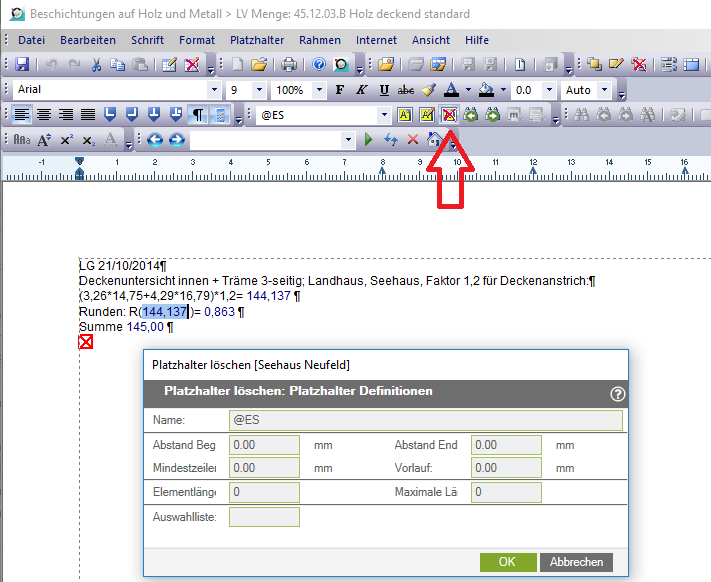Click the Abbrechen button

pos(577,562)
